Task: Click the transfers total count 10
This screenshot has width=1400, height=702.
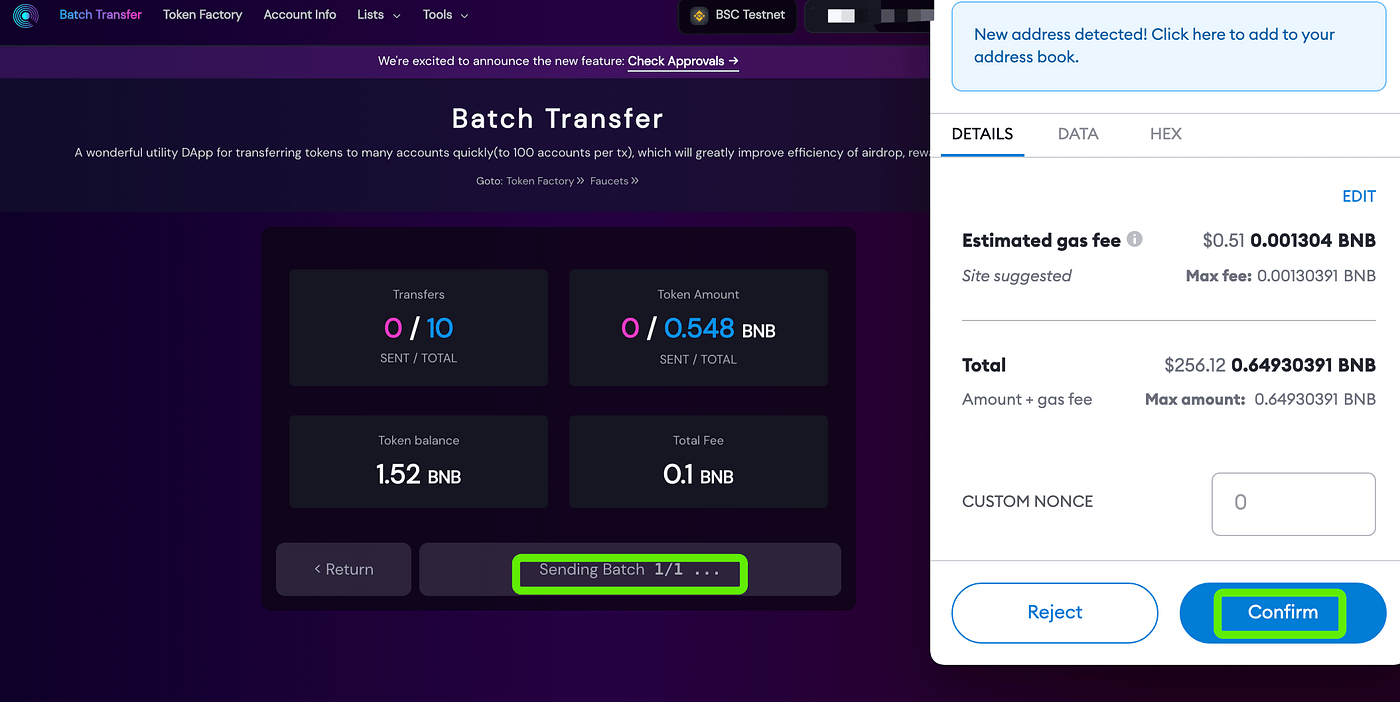Action: point(440,327)
